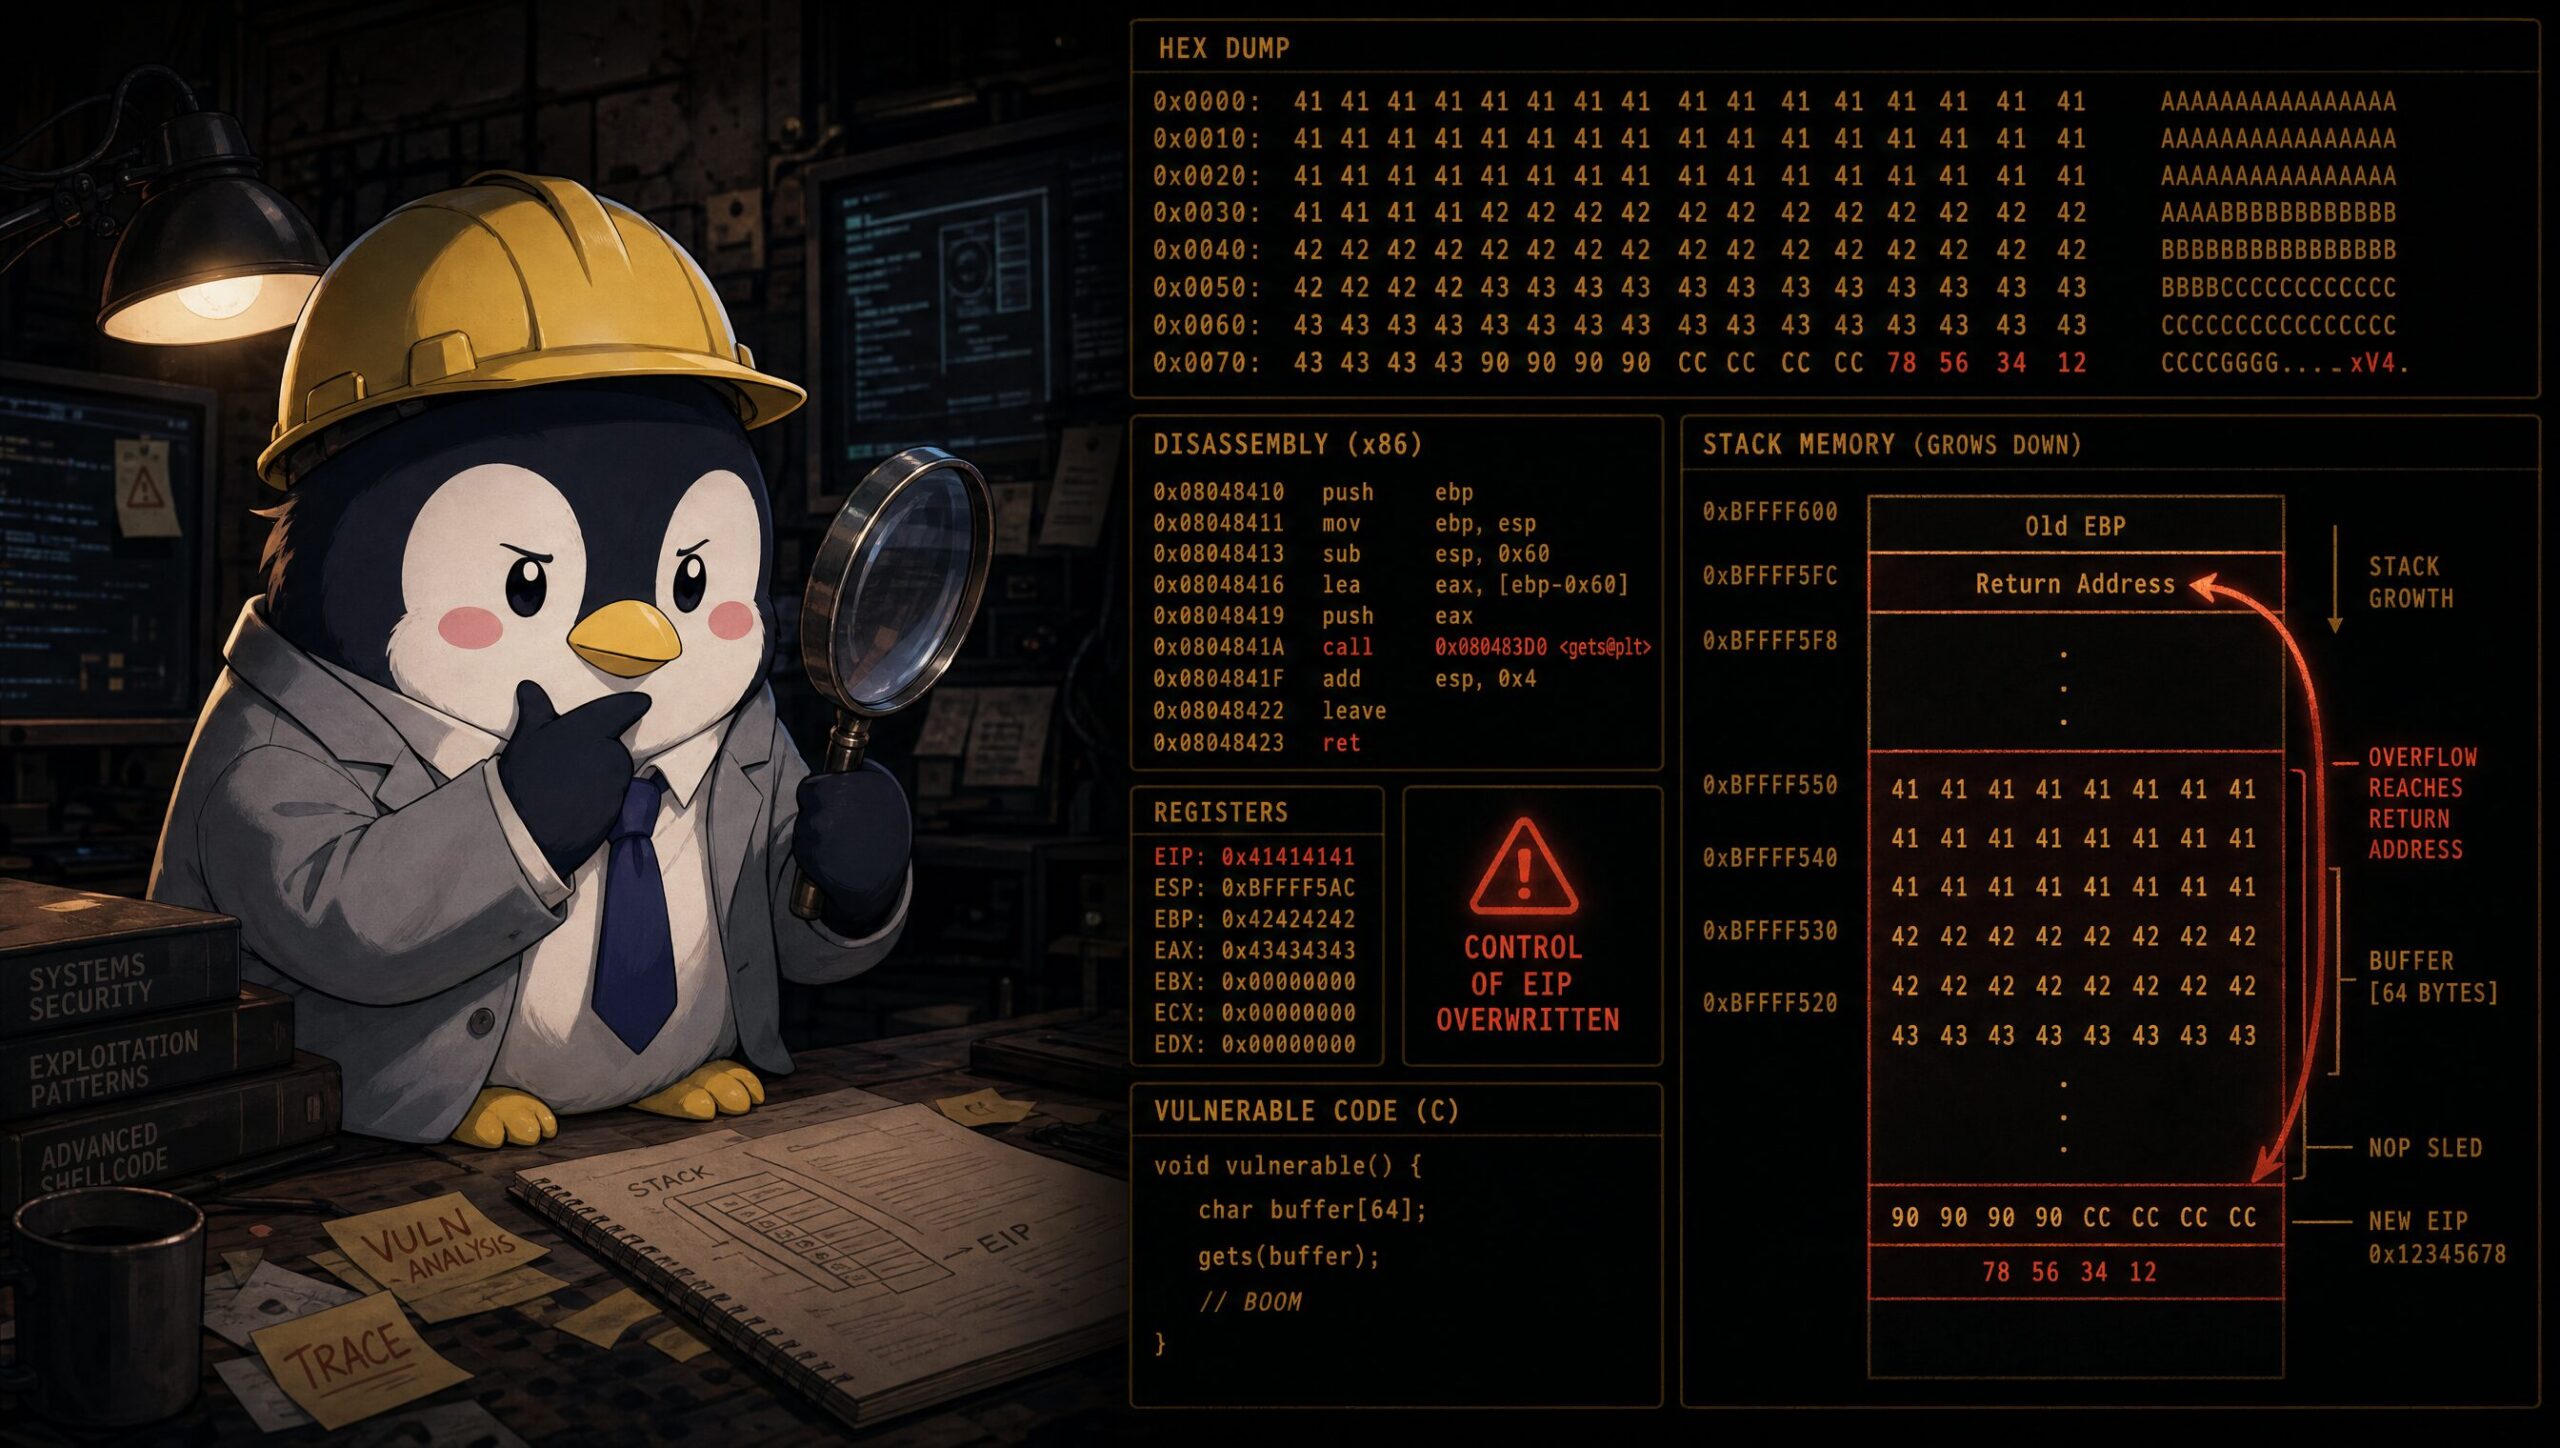Select the BBBBCCCCCCCCCCCC ASCII column text
2560x1448 pixels.
pyautogui.click(x=2278, y=287)
